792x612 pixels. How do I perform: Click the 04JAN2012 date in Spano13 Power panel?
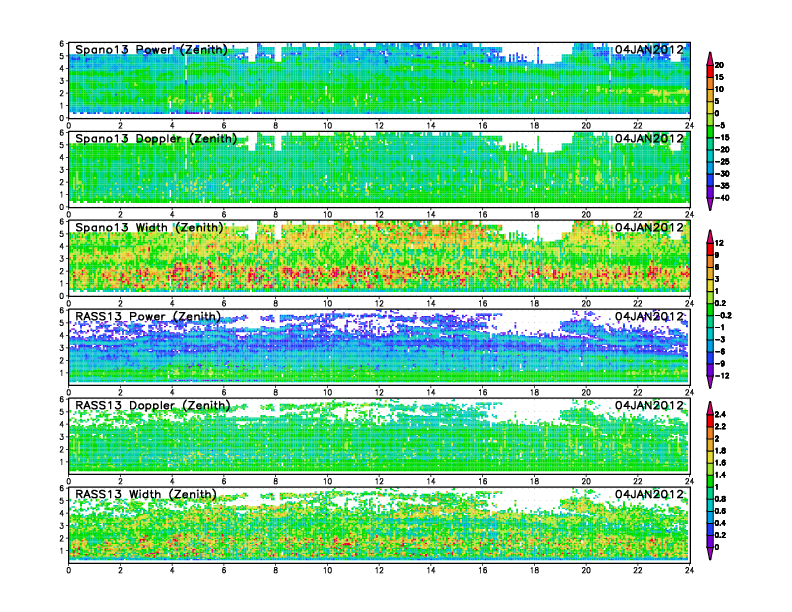pyautogui.click(x=649, y=49)
